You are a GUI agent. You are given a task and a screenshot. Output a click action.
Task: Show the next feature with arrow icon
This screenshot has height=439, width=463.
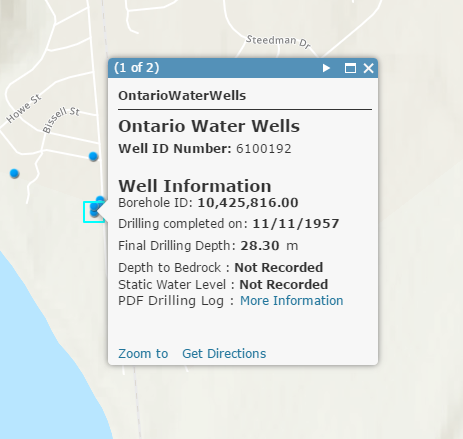pos(326,68)
